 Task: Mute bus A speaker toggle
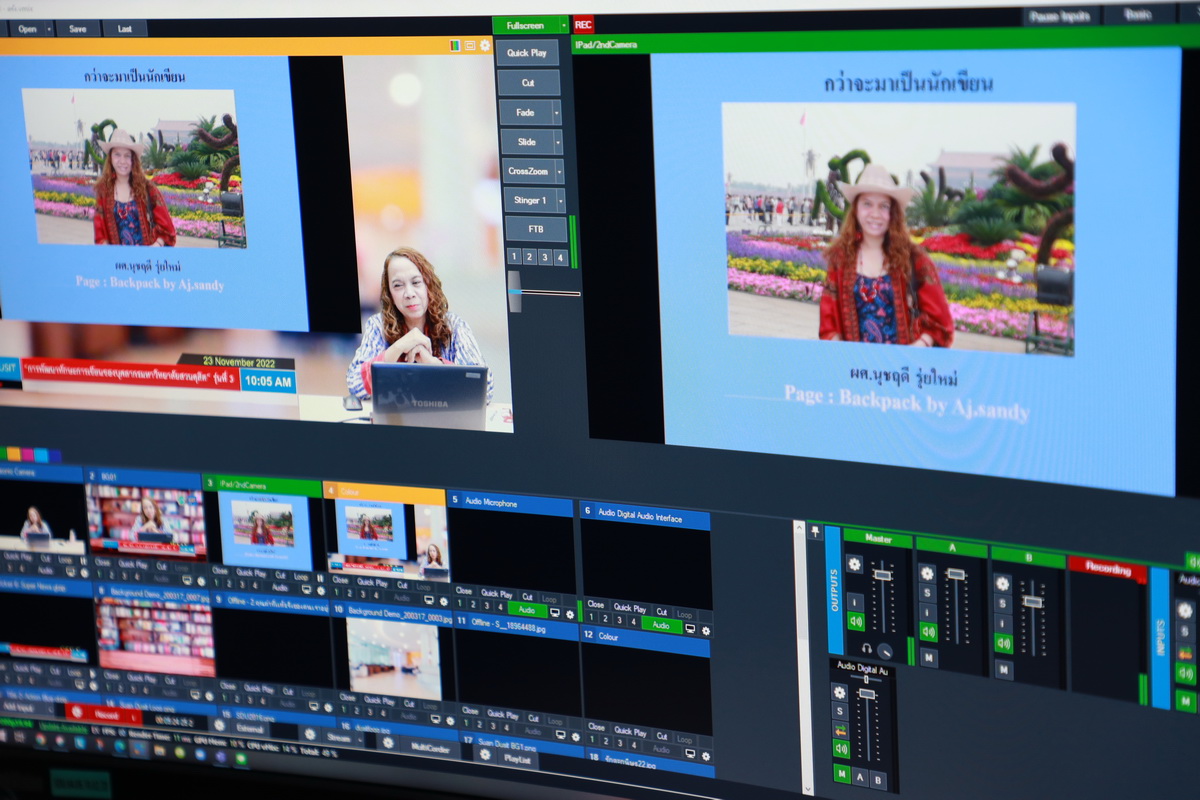pyautogui.click(x=928, y=632)
